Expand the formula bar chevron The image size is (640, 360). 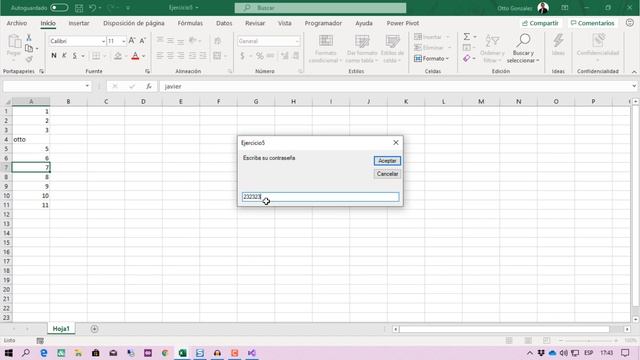634,86
